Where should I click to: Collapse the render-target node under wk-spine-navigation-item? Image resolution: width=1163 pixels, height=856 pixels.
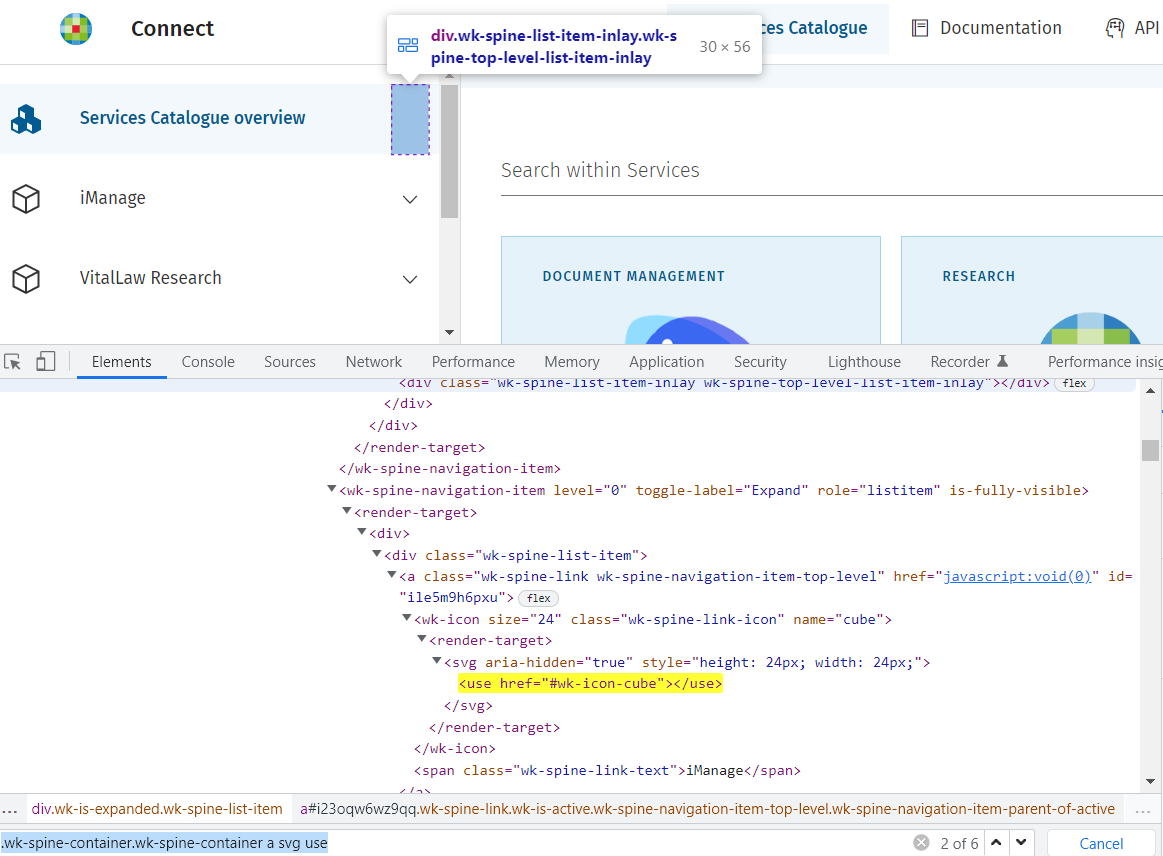coord(346,511)
